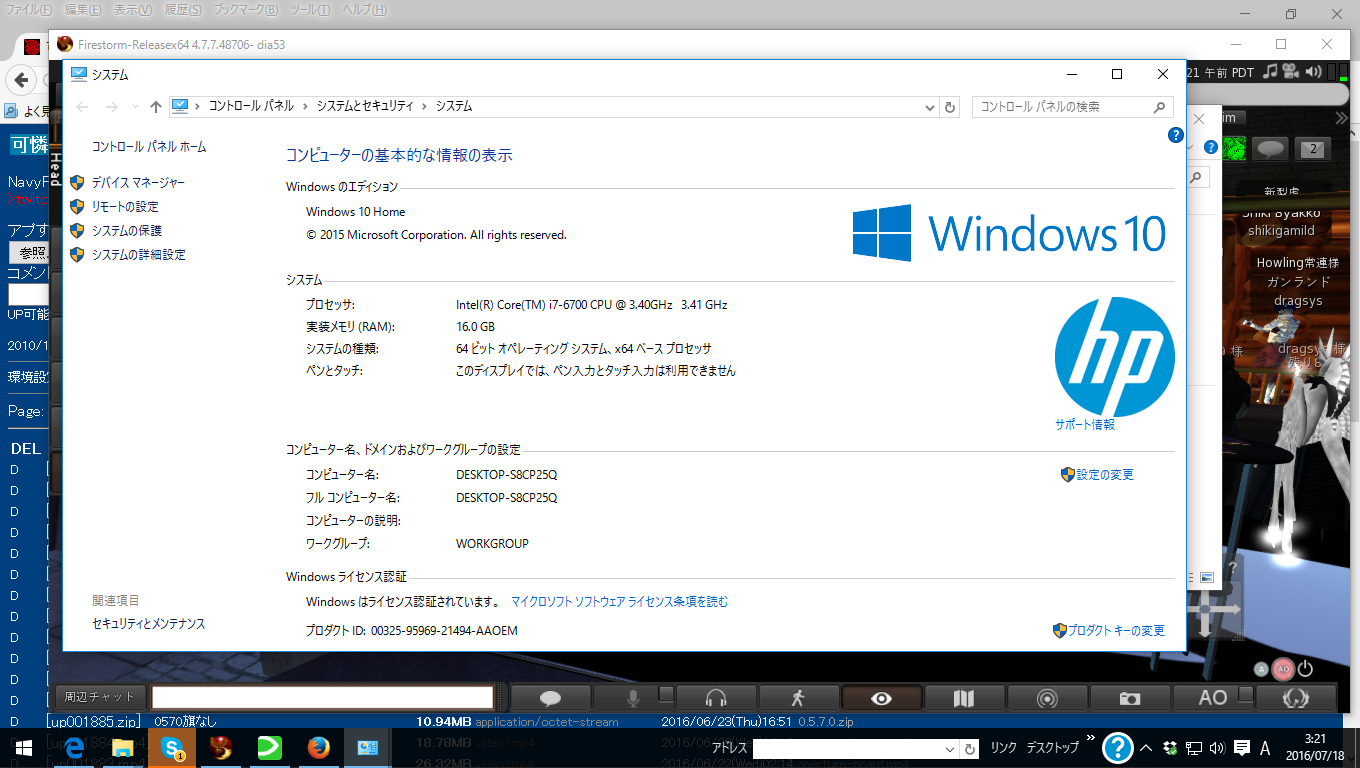This screenshot has height=768, width=1360.
Task: Open the Firestorm world map icon
Action: point(963,698)
